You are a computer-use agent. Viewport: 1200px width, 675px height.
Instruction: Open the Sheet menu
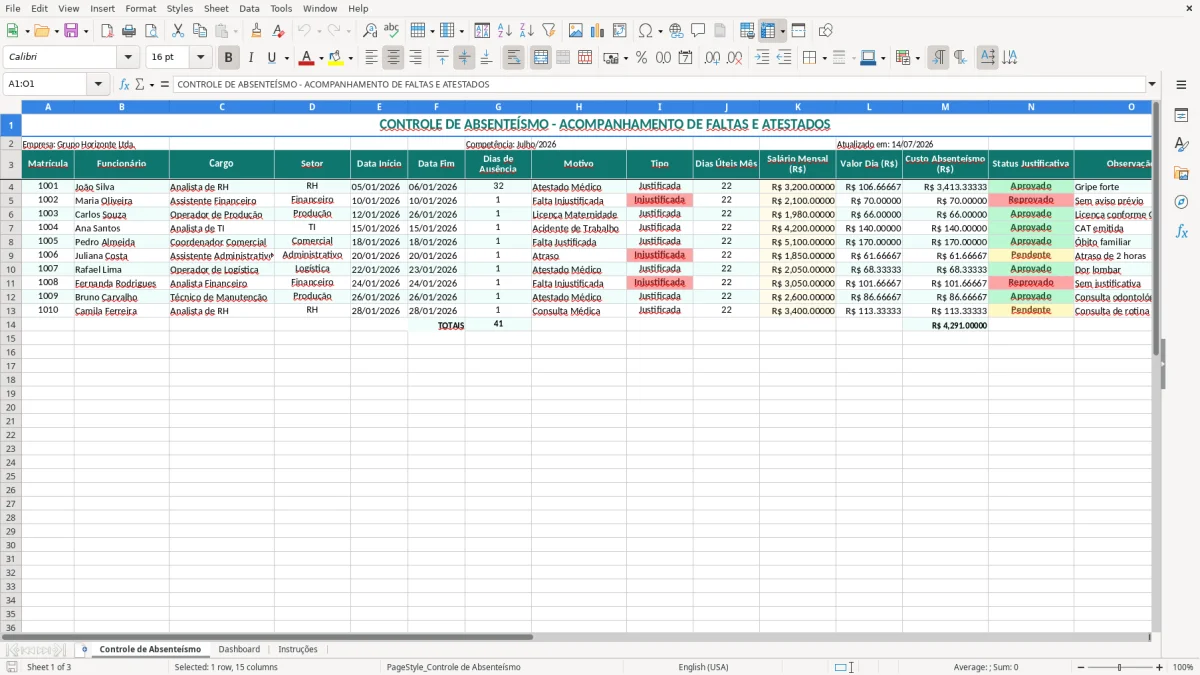tap(216, 8)
